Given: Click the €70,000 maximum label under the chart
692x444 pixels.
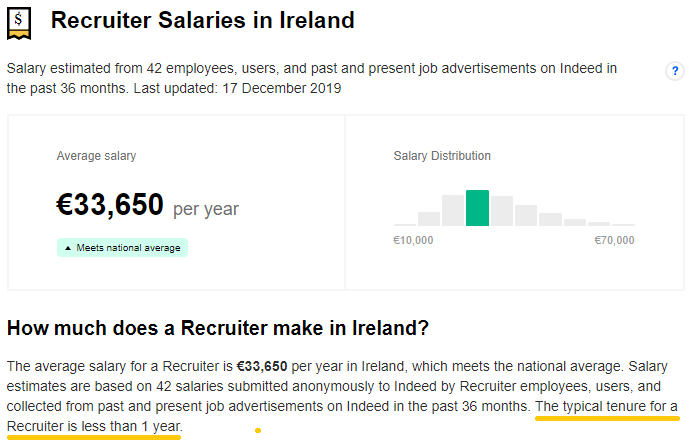Looking at the screenshot, I should point(614,241).
